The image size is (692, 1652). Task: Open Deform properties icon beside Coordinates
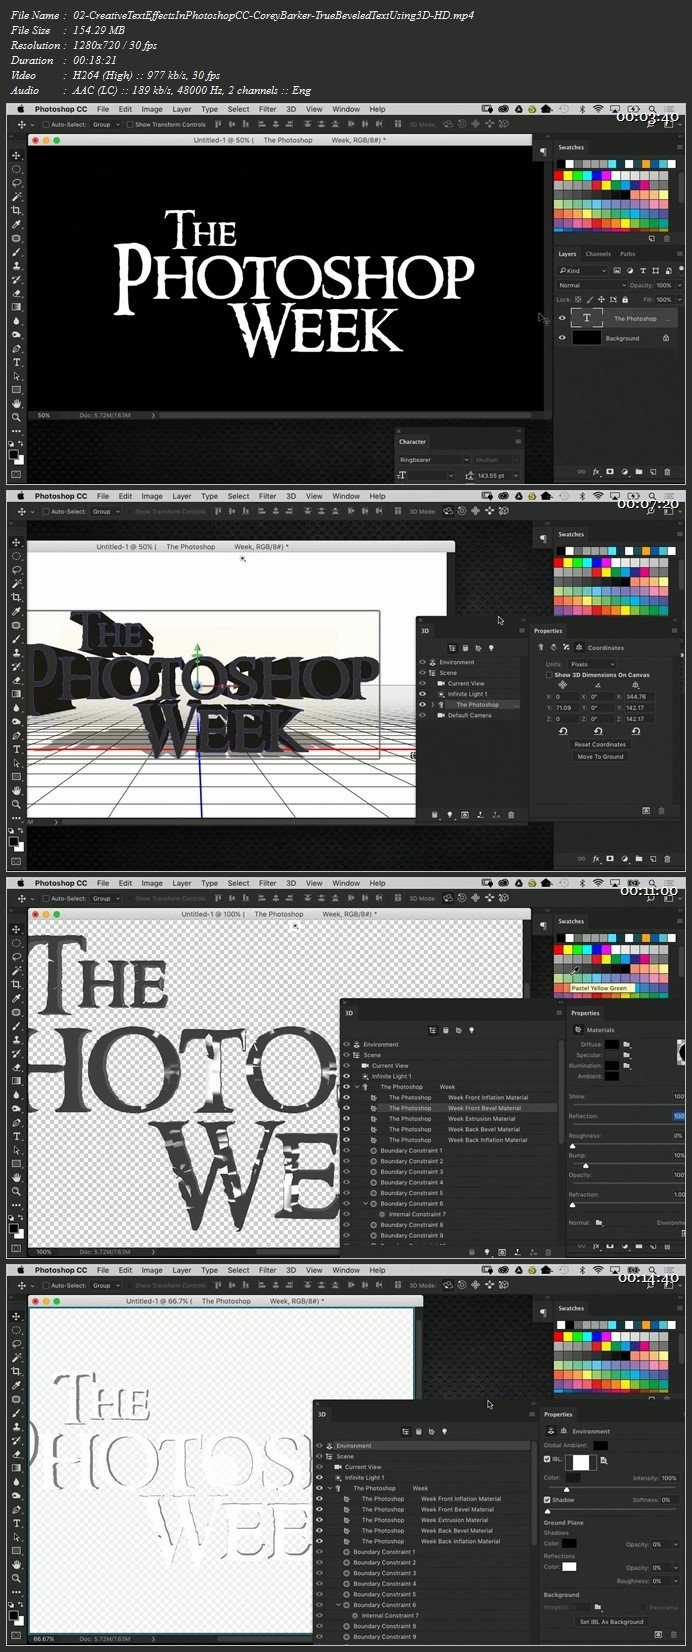pyautogui.click(x=553, y=647)
